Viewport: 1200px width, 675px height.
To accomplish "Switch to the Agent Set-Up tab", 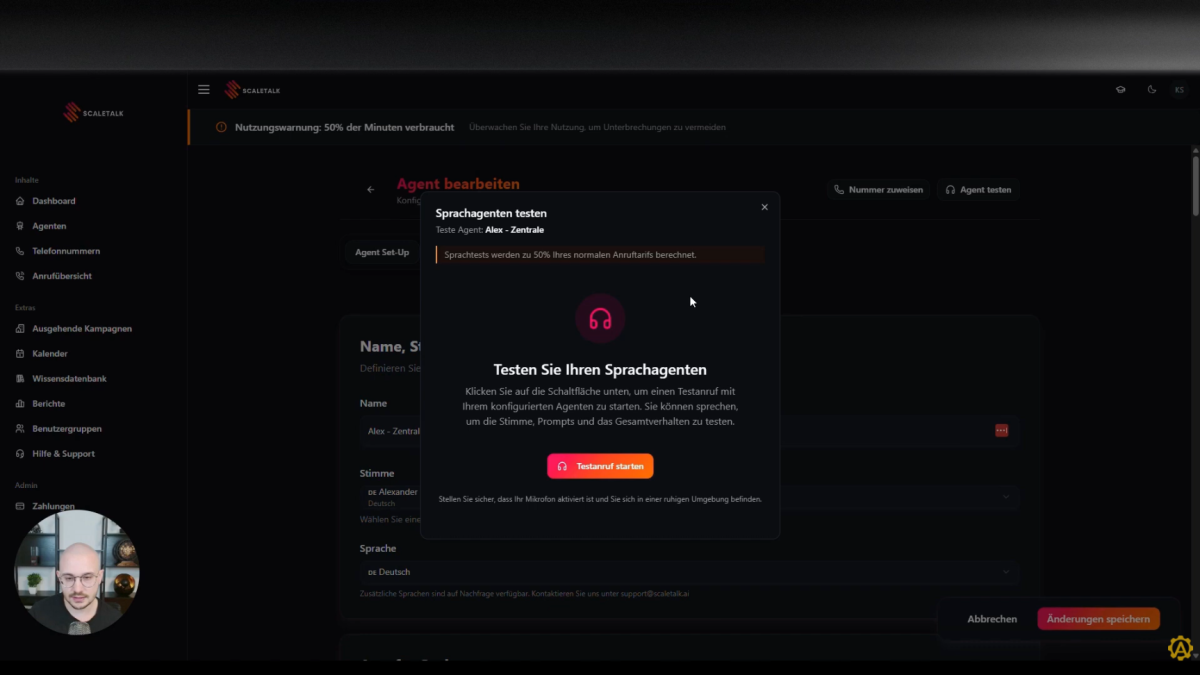I will (382, 252).
